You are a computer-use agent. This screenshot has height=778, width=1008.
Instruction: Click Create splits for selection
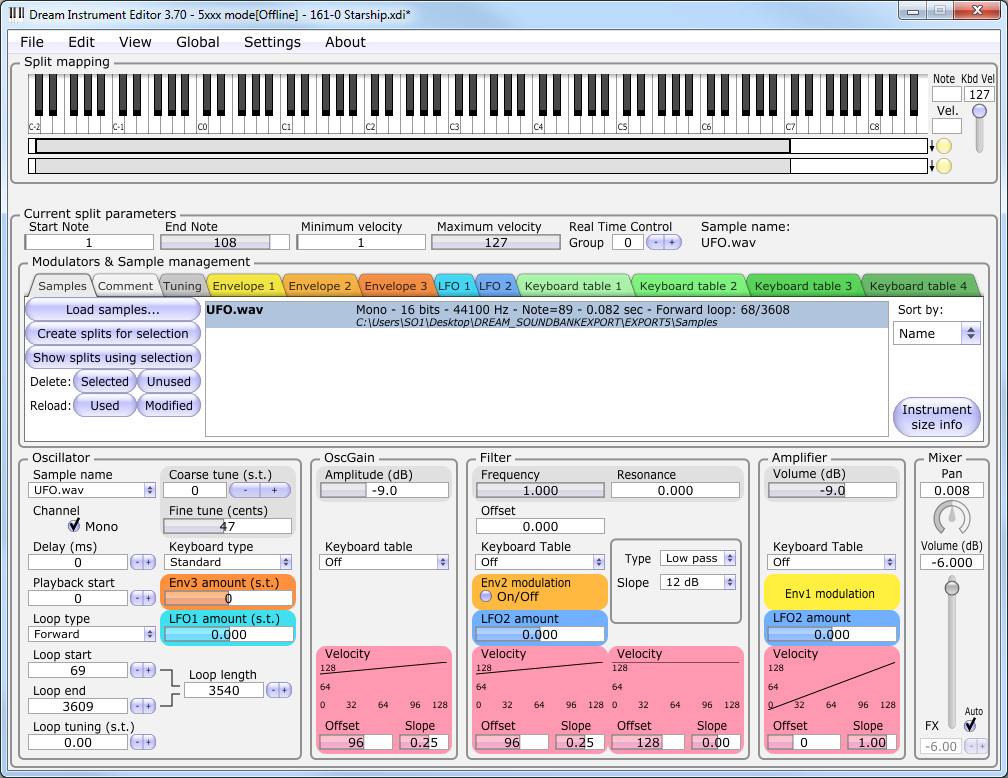(112, 334)
